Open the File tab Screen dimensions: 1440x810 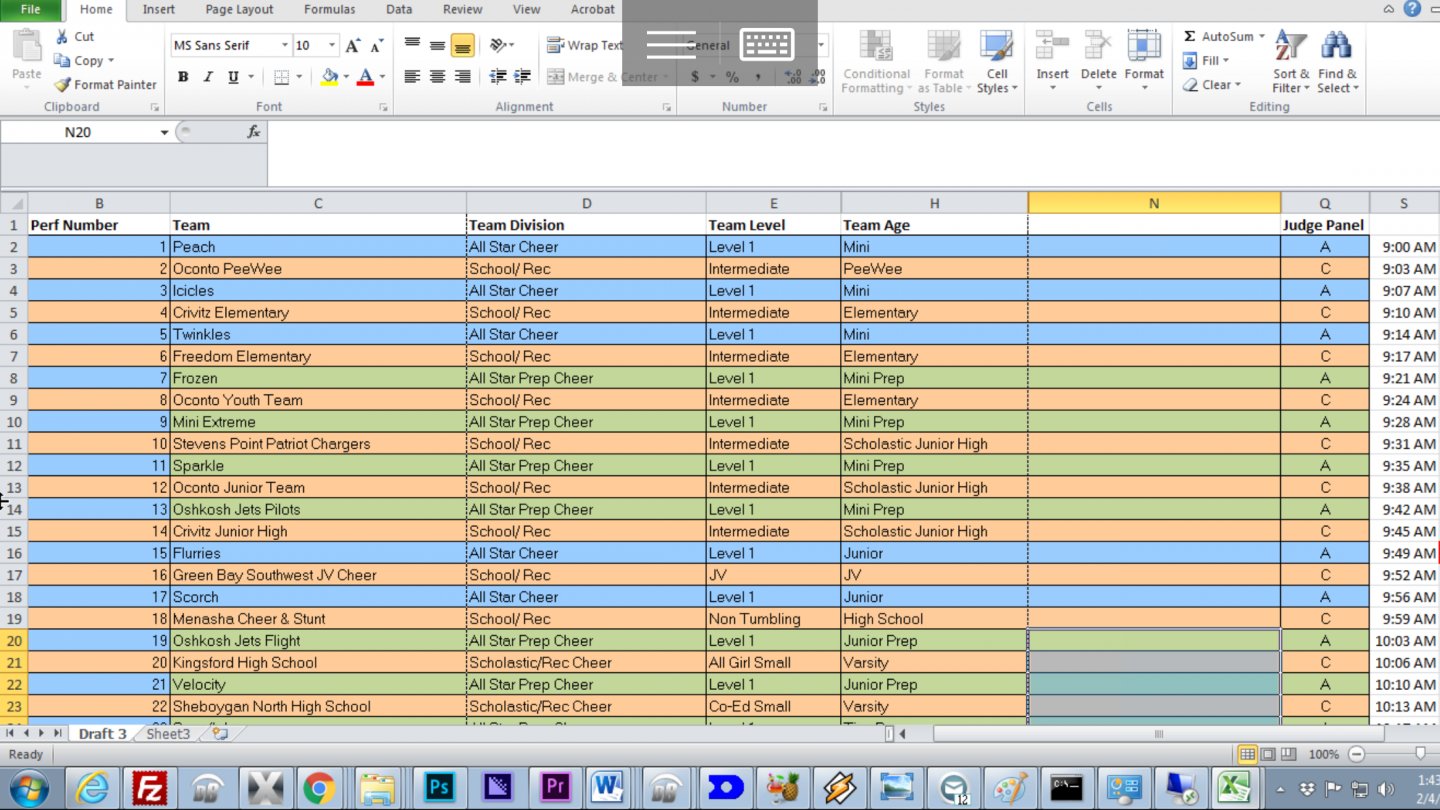pyautogui.click(x=31, y=10)
